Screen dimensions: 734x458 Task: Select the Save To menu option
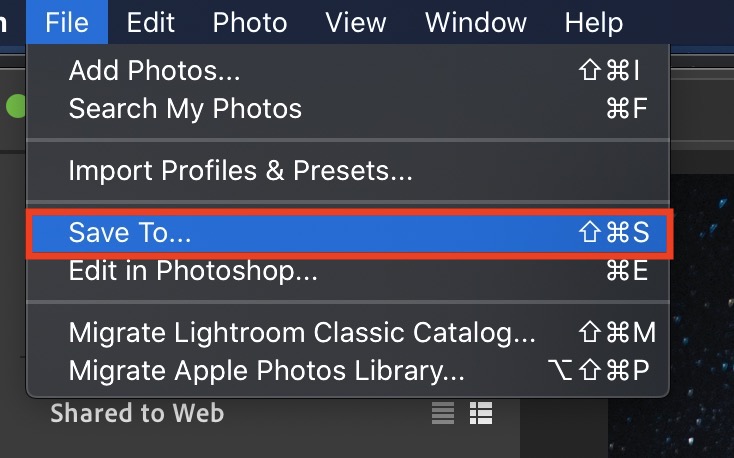pyautogui.click(x=130, y=232)
